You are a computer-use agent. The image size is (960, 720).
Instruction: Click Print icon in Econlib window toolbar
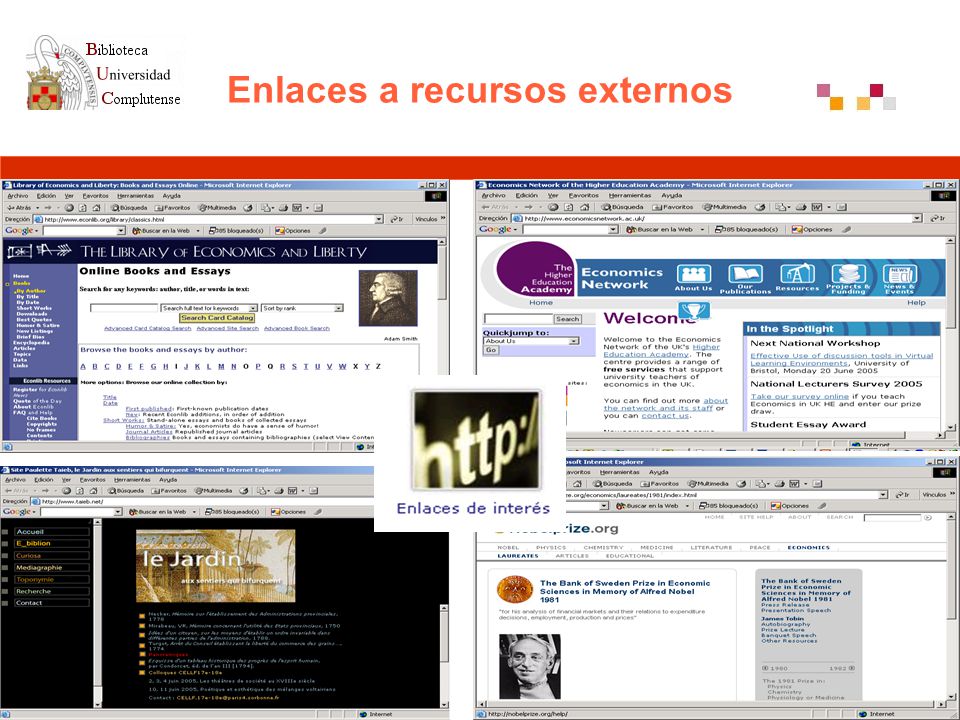283,208
